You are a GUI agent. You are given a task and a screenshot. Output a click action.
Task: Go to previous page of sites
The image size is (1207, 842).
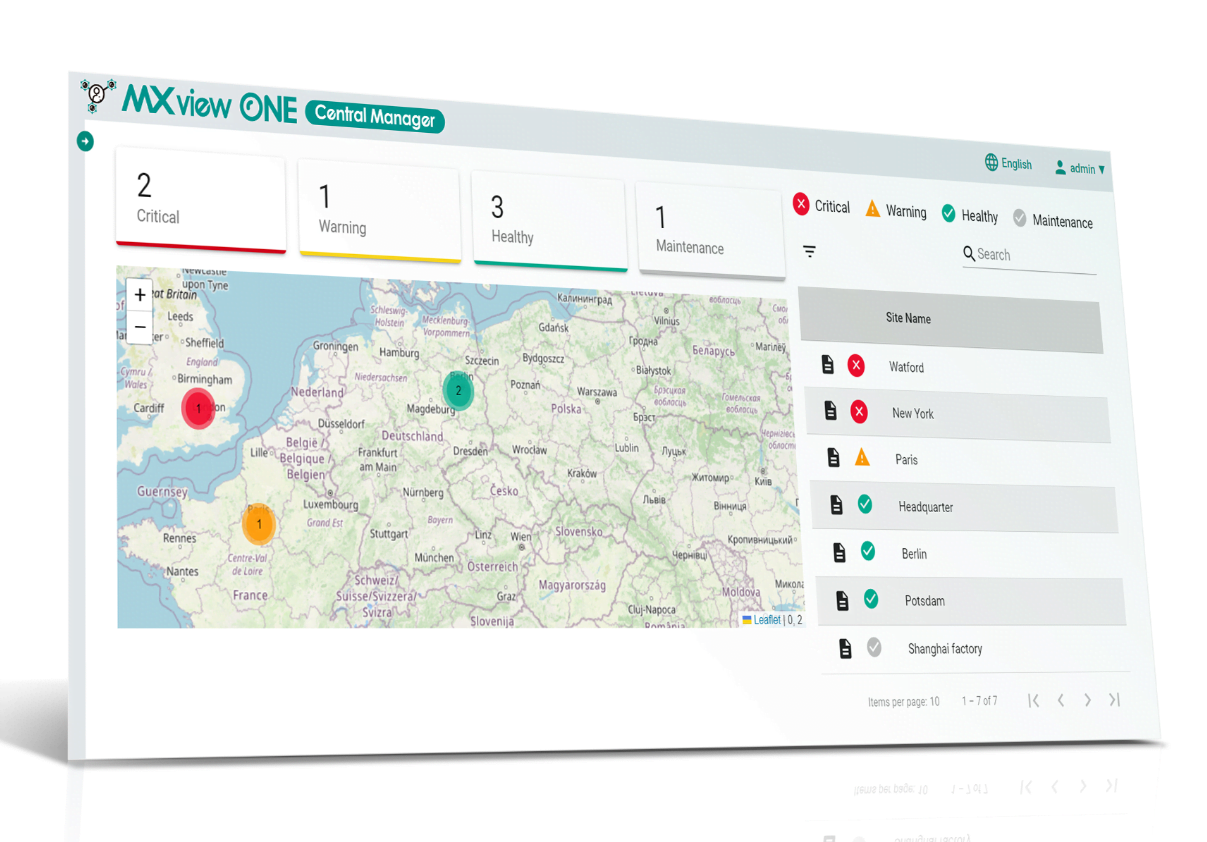point(1061,700)
